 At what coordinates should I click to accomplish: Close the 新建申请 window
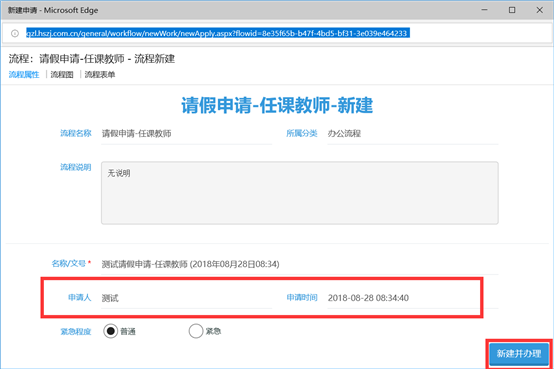(x=540, y=10)
